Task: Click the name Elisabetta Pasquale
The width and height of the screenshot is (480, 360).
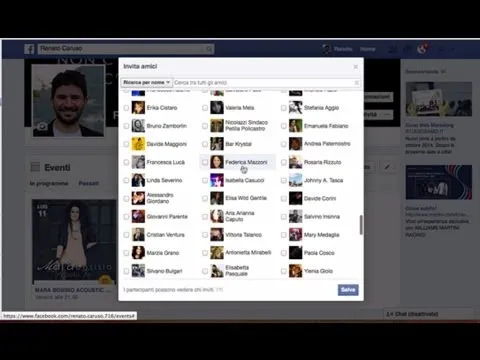Action: [x=237, y=270]
